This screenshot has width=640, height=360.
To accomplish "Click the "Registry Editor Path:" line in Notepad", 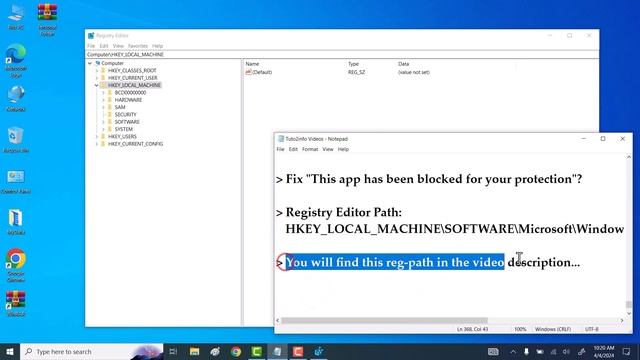I will [344, 213].
